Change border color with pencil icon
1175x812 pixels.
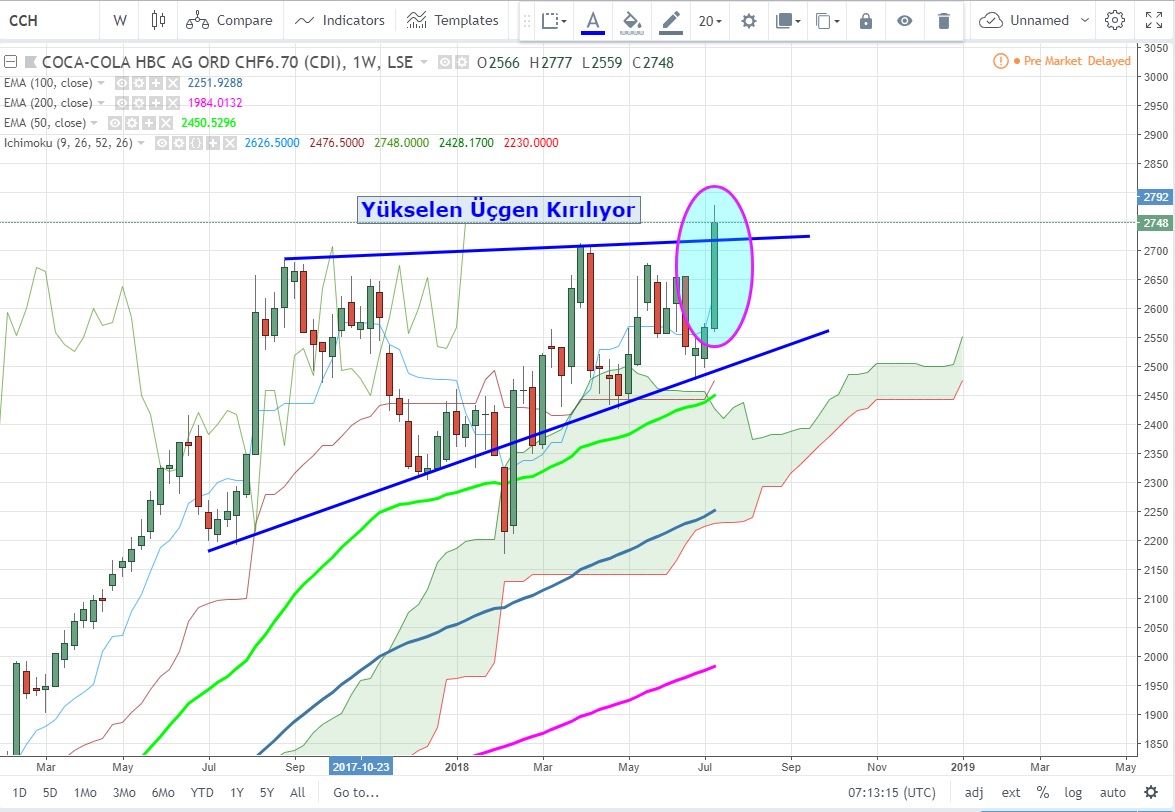(671, 21)
